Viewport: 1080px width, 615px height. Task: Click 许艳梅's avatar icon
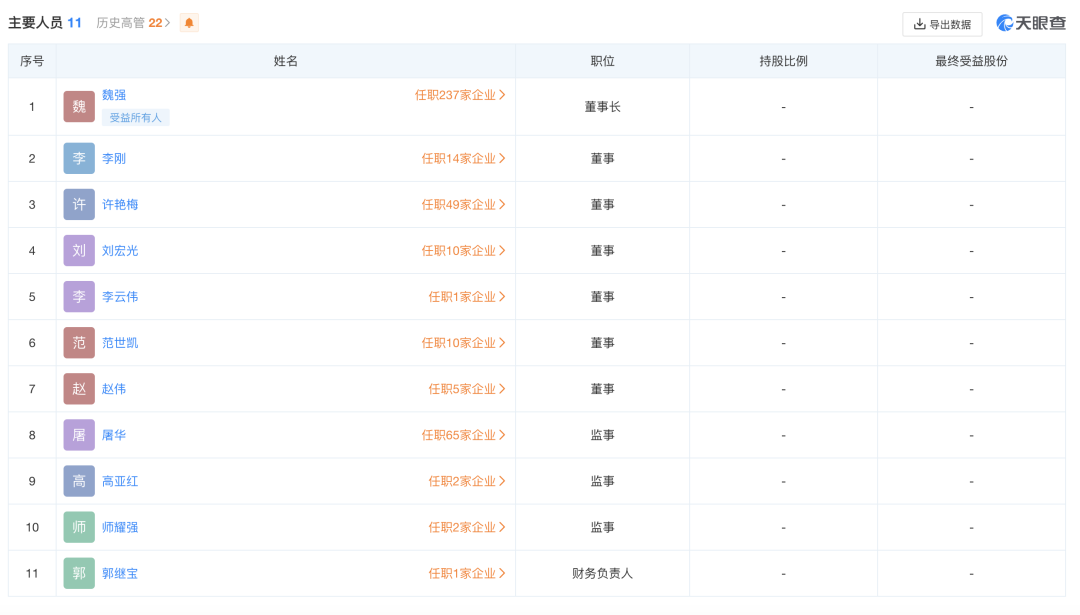[x=79, y=205]
